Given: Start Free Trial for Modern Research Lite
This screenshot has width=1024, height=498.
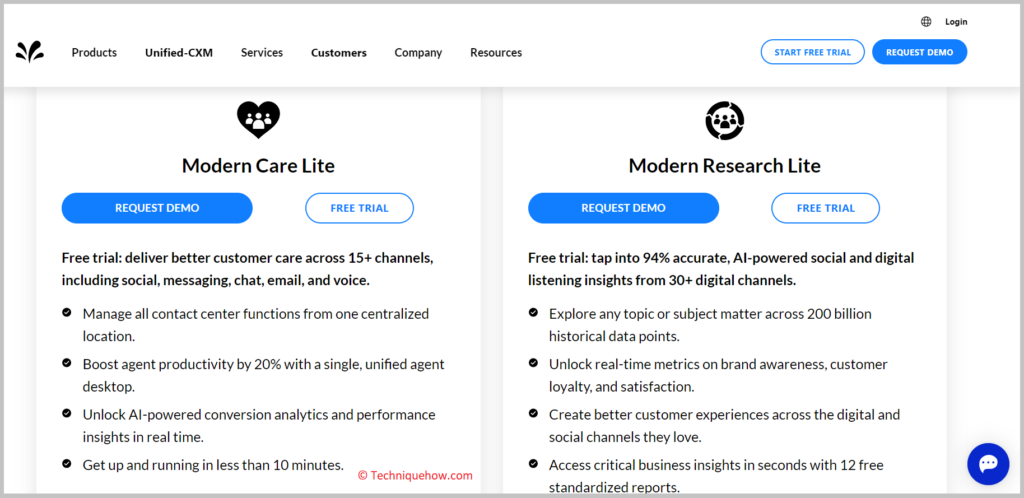Looking at the screenshot, I should [825, 208].
